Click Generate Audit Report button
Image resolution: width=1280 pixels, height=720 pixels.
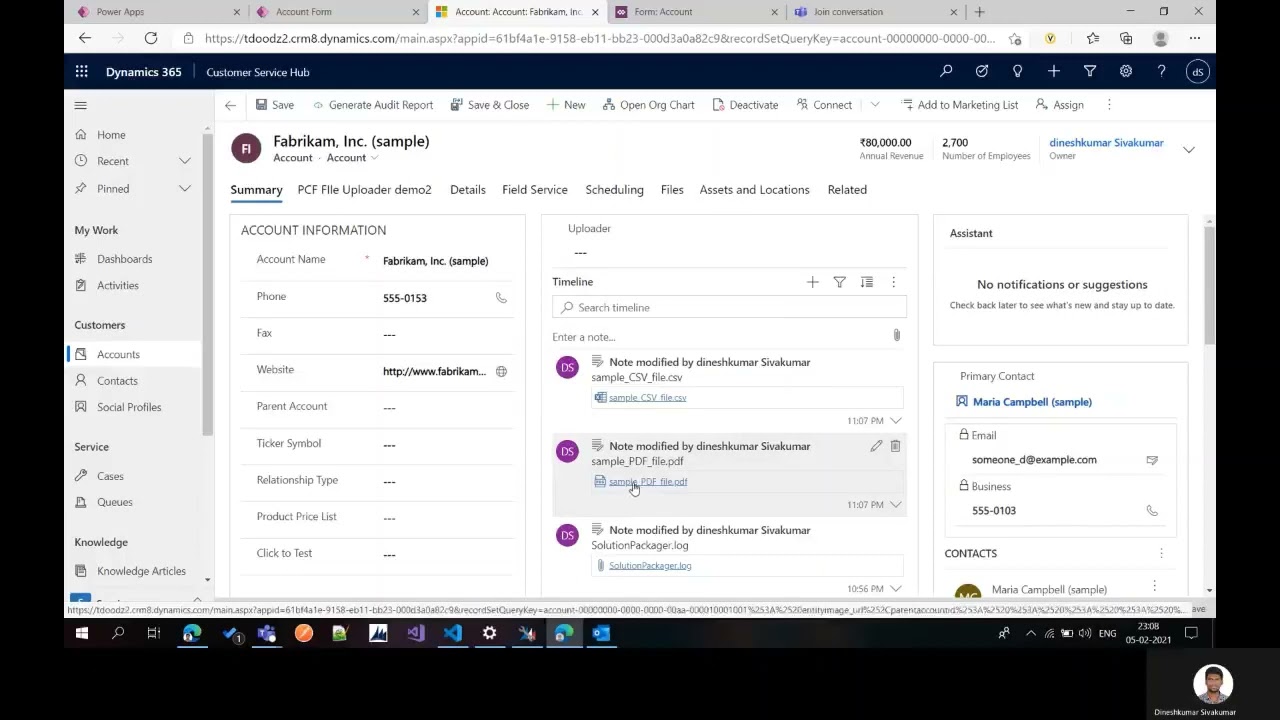(373, 105)
